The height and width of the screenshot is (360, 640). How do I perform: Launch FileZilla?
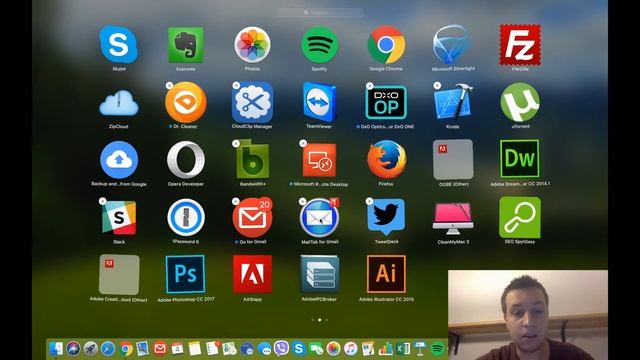(520, 45)
